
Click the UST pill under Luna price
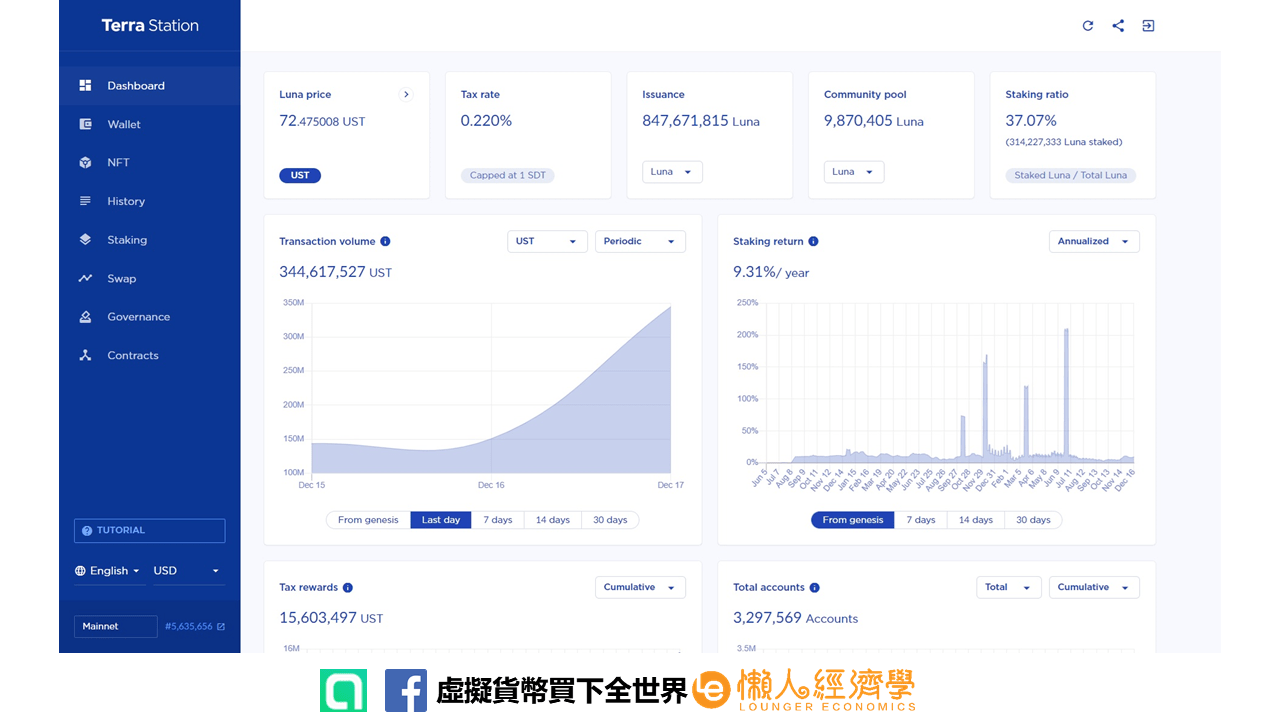pos(300,175)
